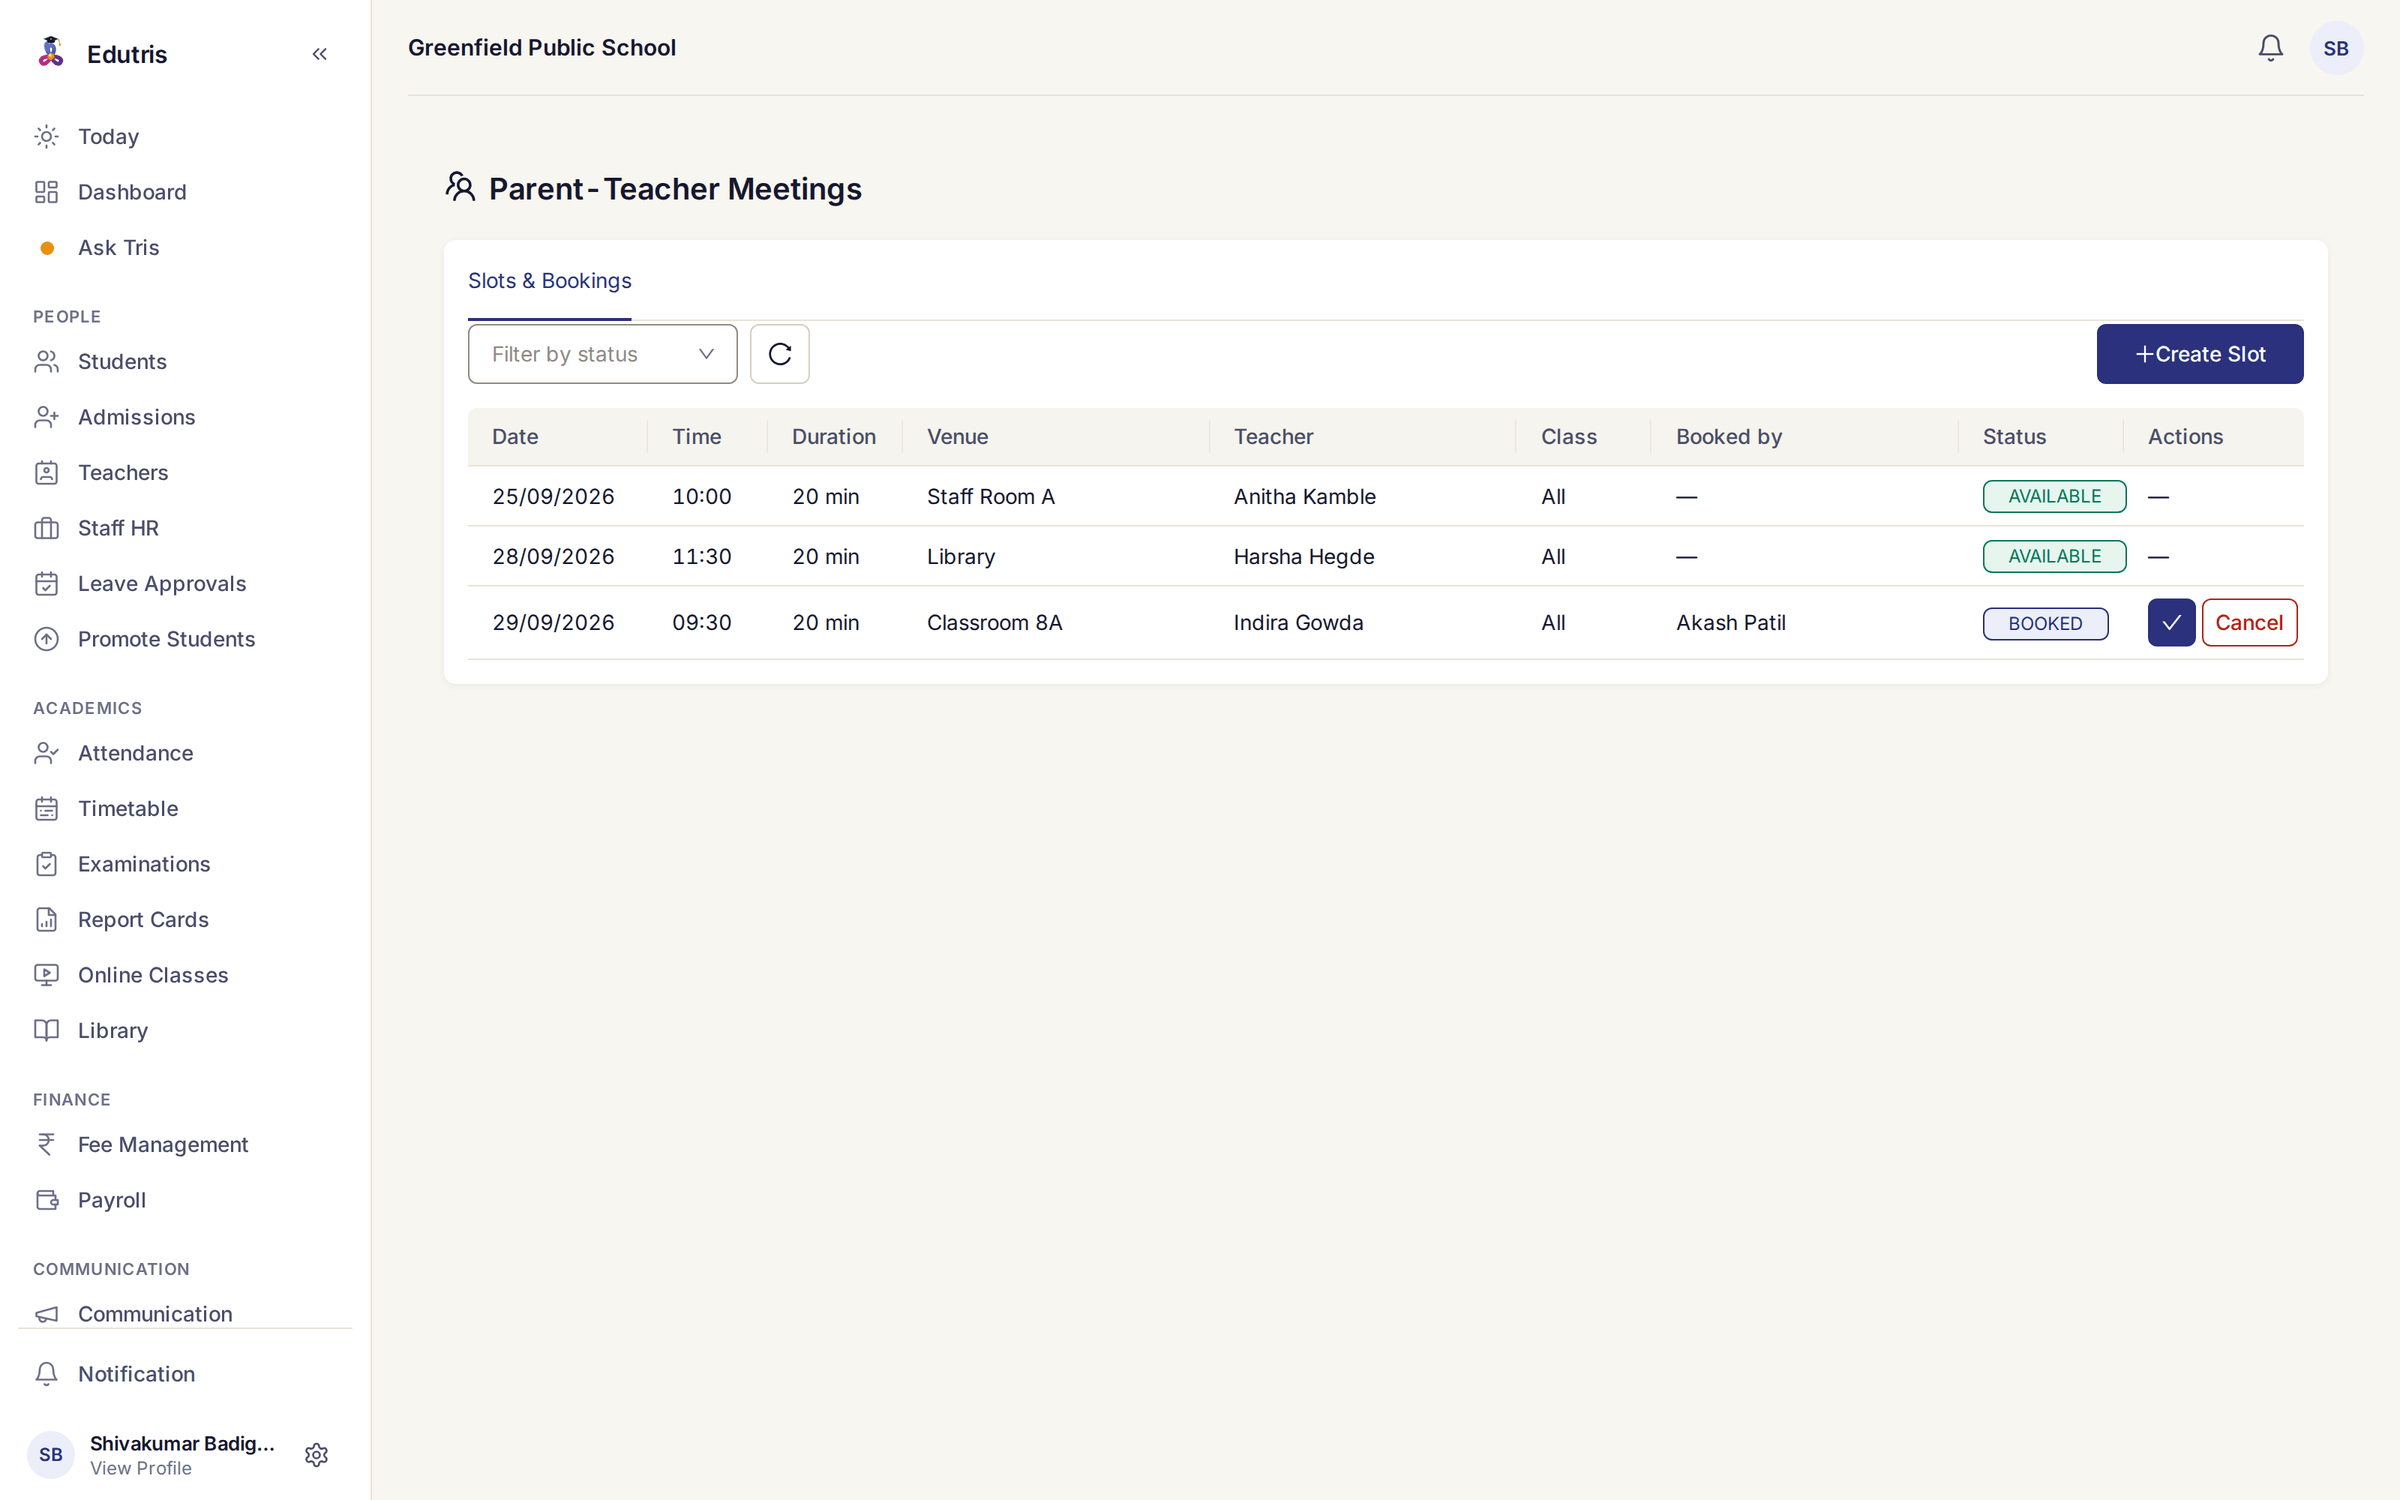Click AVAILABLE badge for Harsha Hegde
The width and height of the screenshot is (2400, 1500).
[2054, 556]
